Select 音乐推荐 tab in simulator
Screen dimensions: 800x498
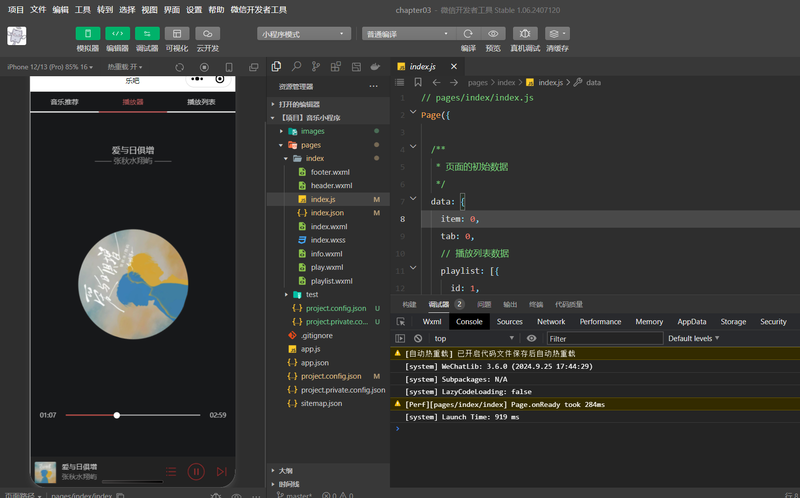[64, 102]
